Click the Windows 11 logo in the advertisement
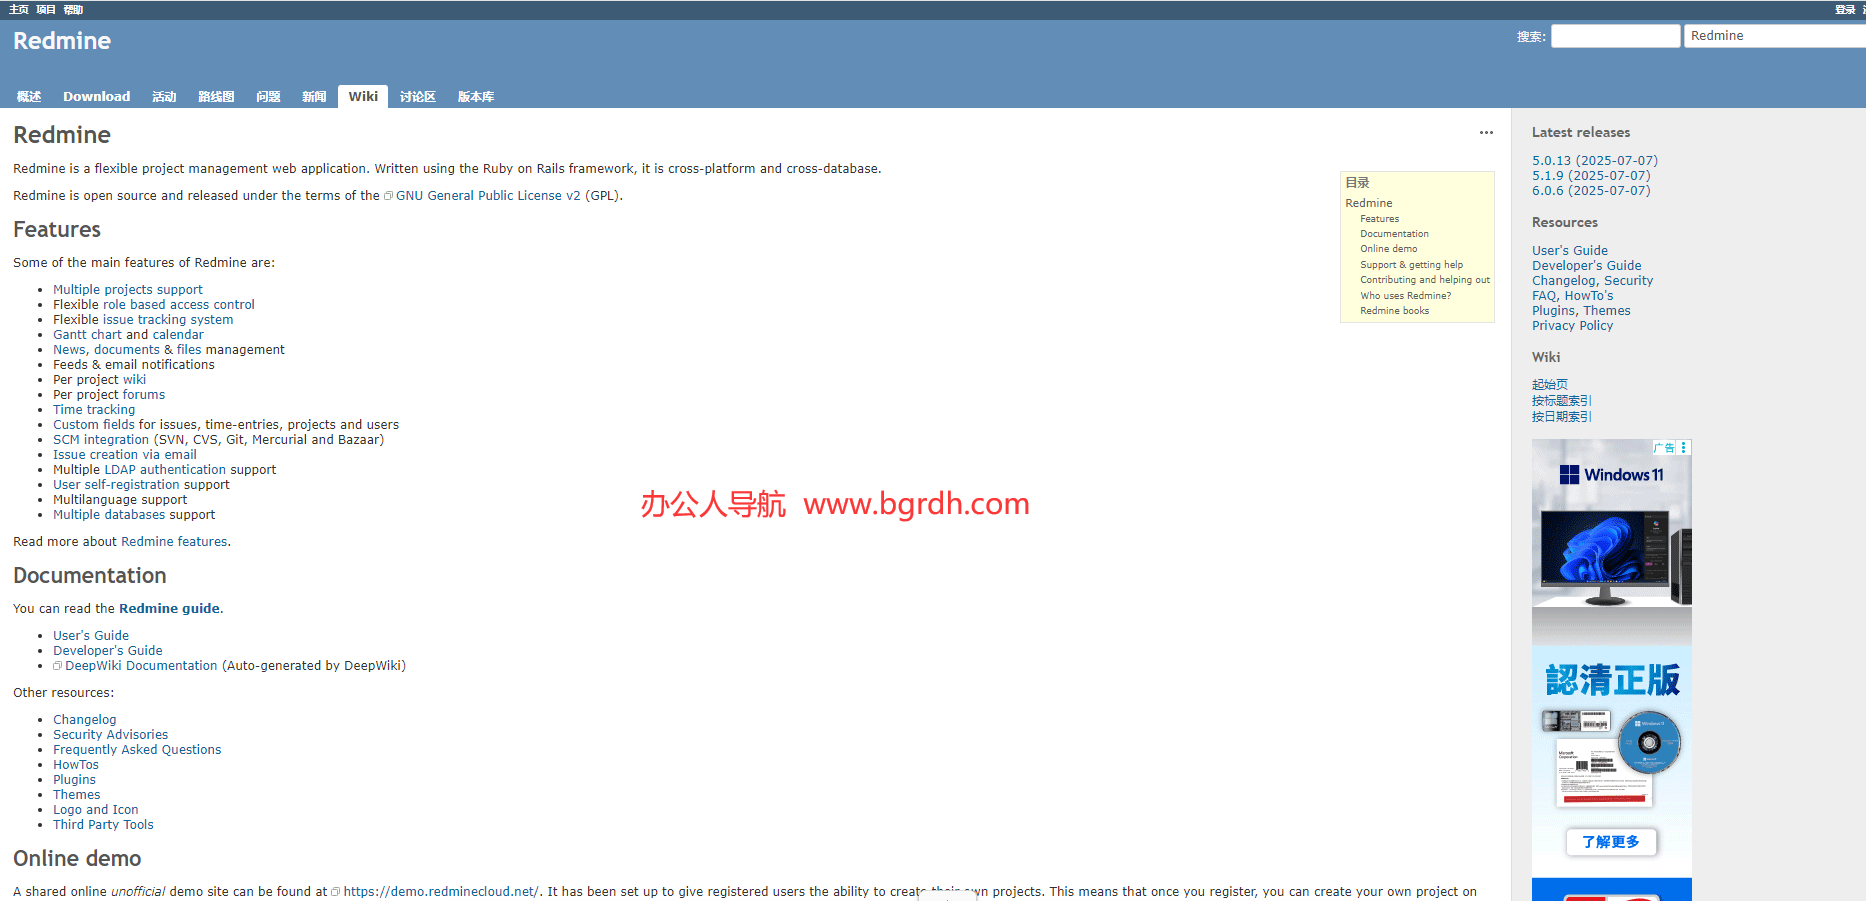 1569,475
